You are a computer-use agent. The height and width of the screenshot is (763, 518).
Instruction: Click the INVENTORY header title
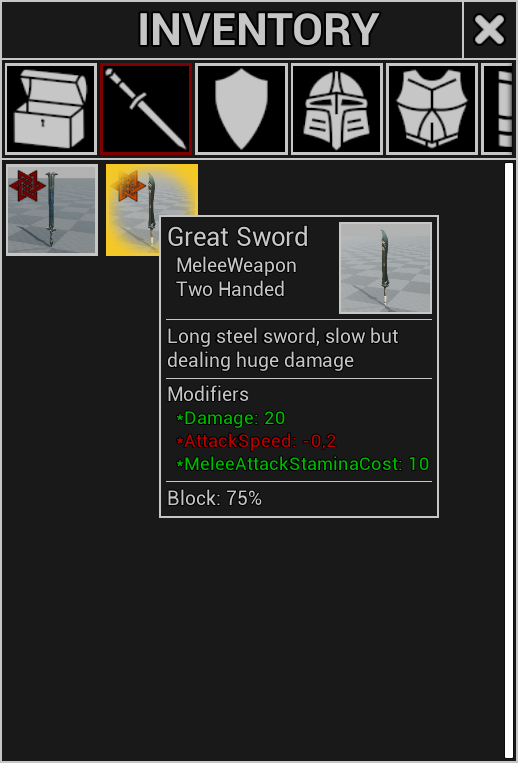(258, 30)
